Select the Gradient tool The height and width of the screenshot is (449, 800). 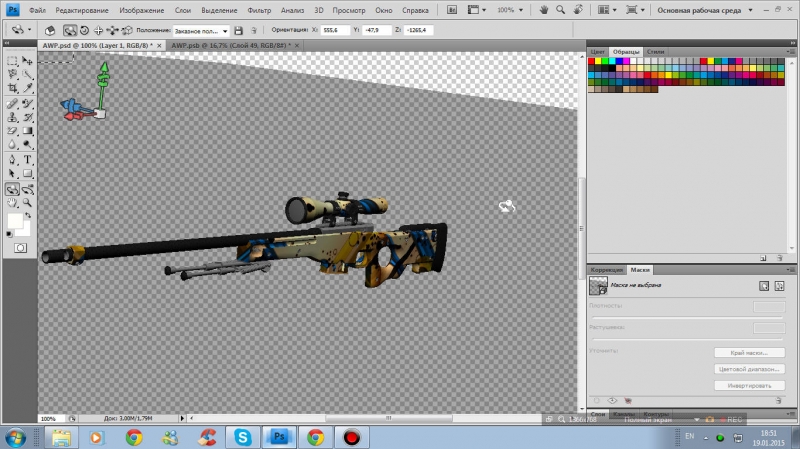(x=28, y=131)
